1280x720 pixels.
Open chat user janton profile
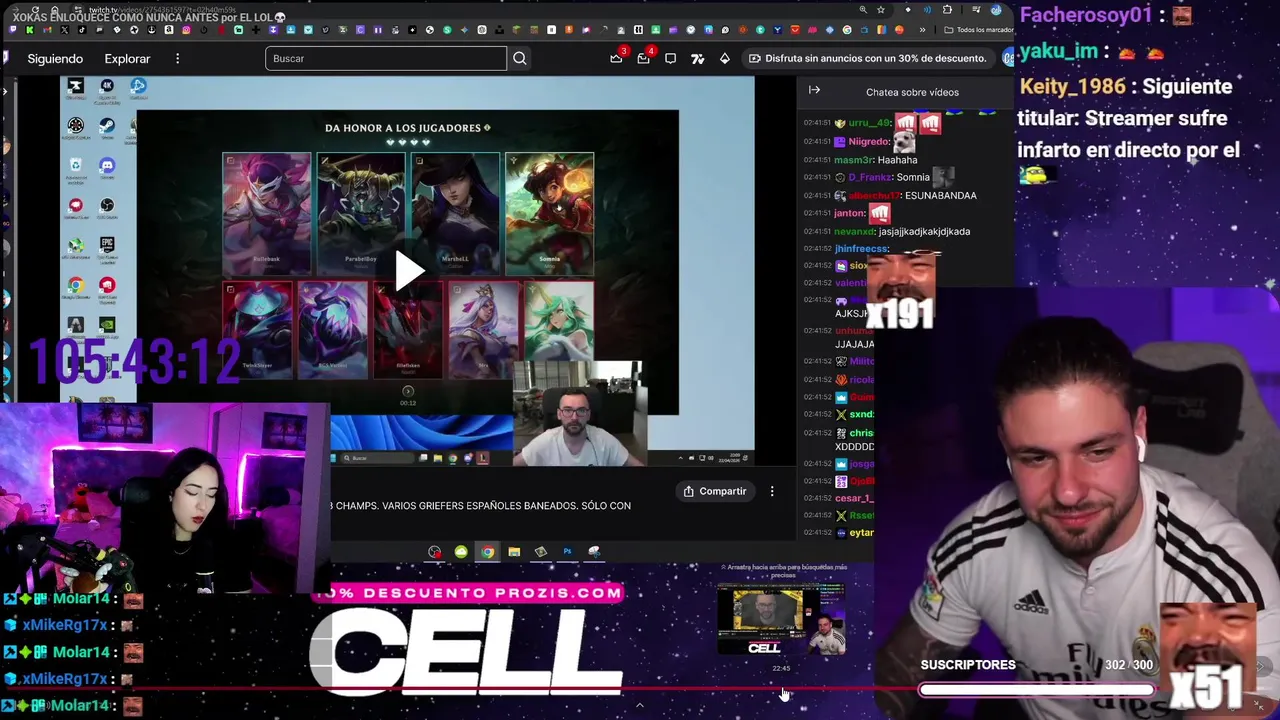tap(849, 213)
